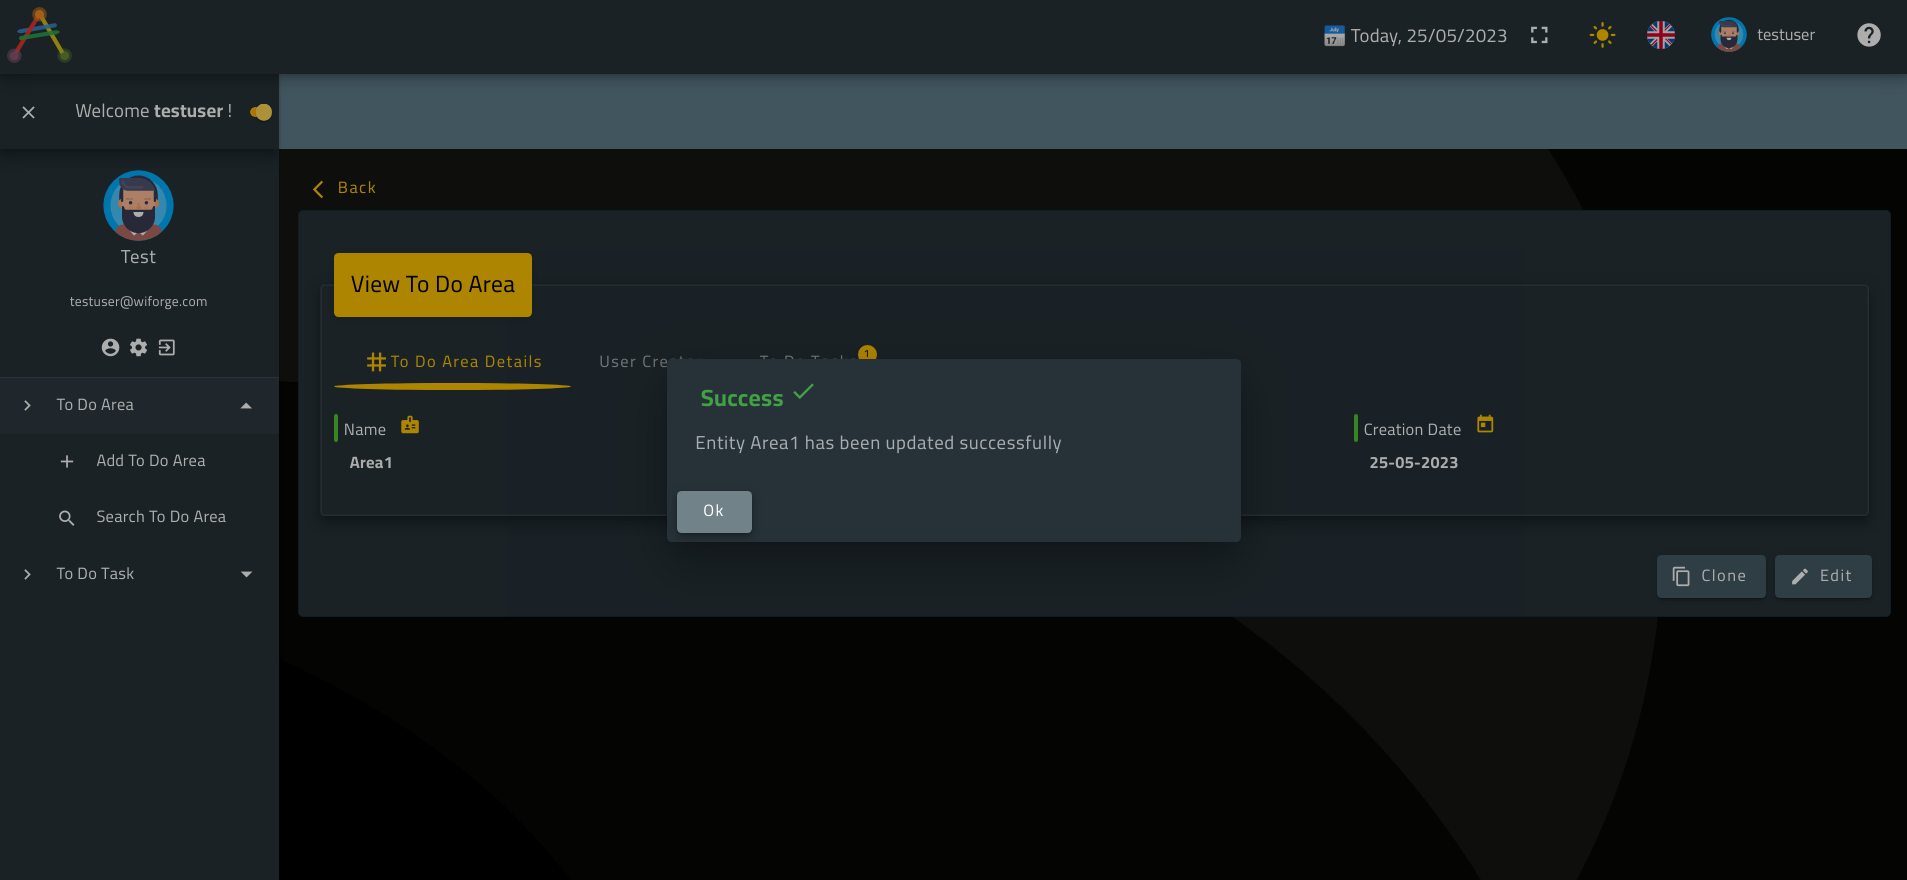The width and height of the screenshot is (1907, 880).
Task: Open the user profile icon under the email
Action: point(110,347)
